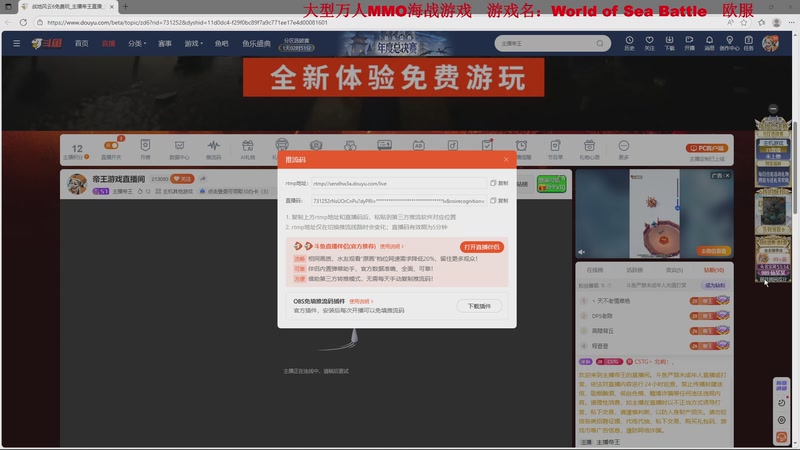Click the rtmp address field
The width and height of the screenshot is (800, 450).
pyautogui.click(x=398, y=183)
